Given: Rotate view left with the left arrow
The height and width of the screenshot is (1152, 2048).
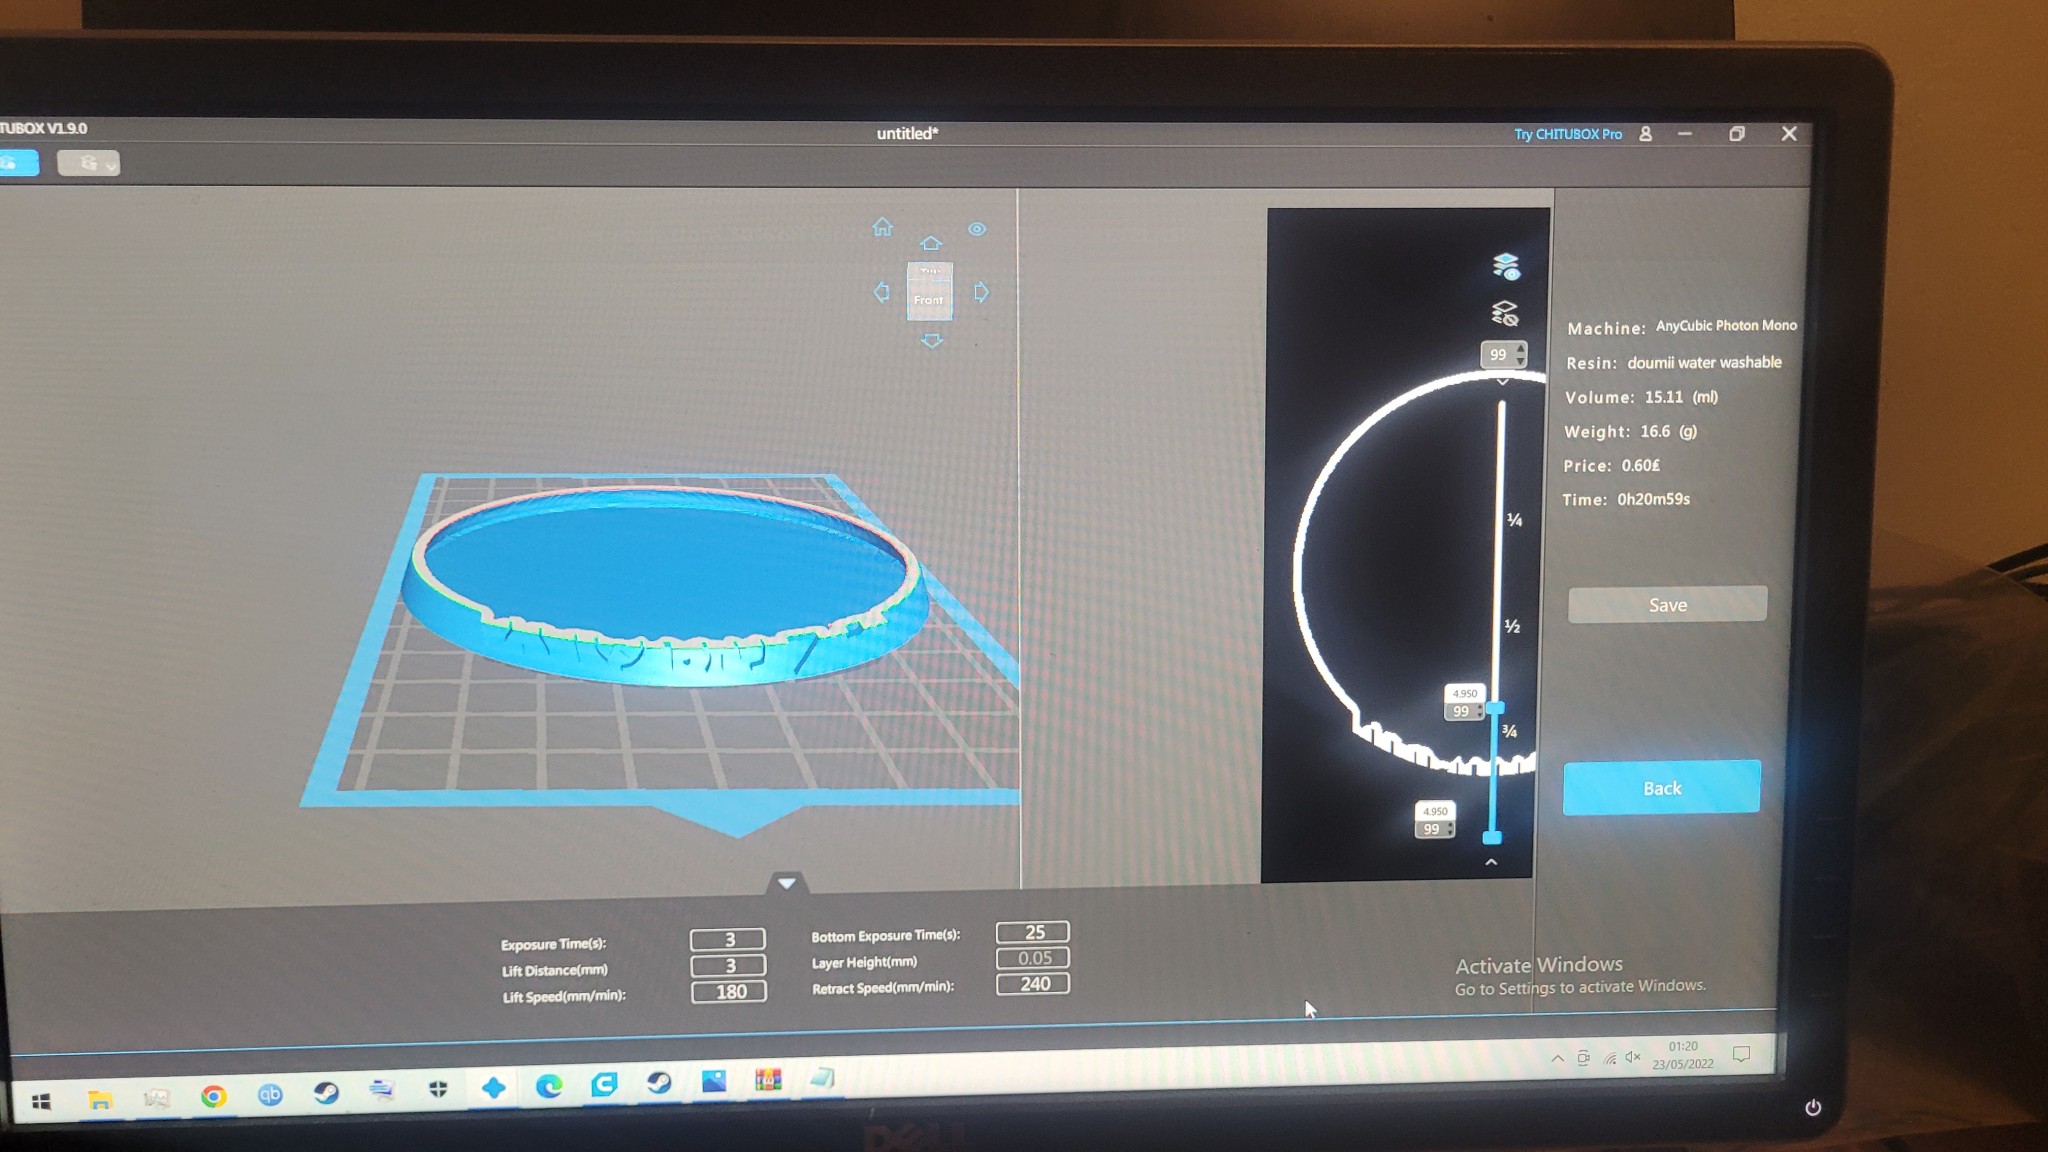Looking at the screenshot, I should click(881, 292).
